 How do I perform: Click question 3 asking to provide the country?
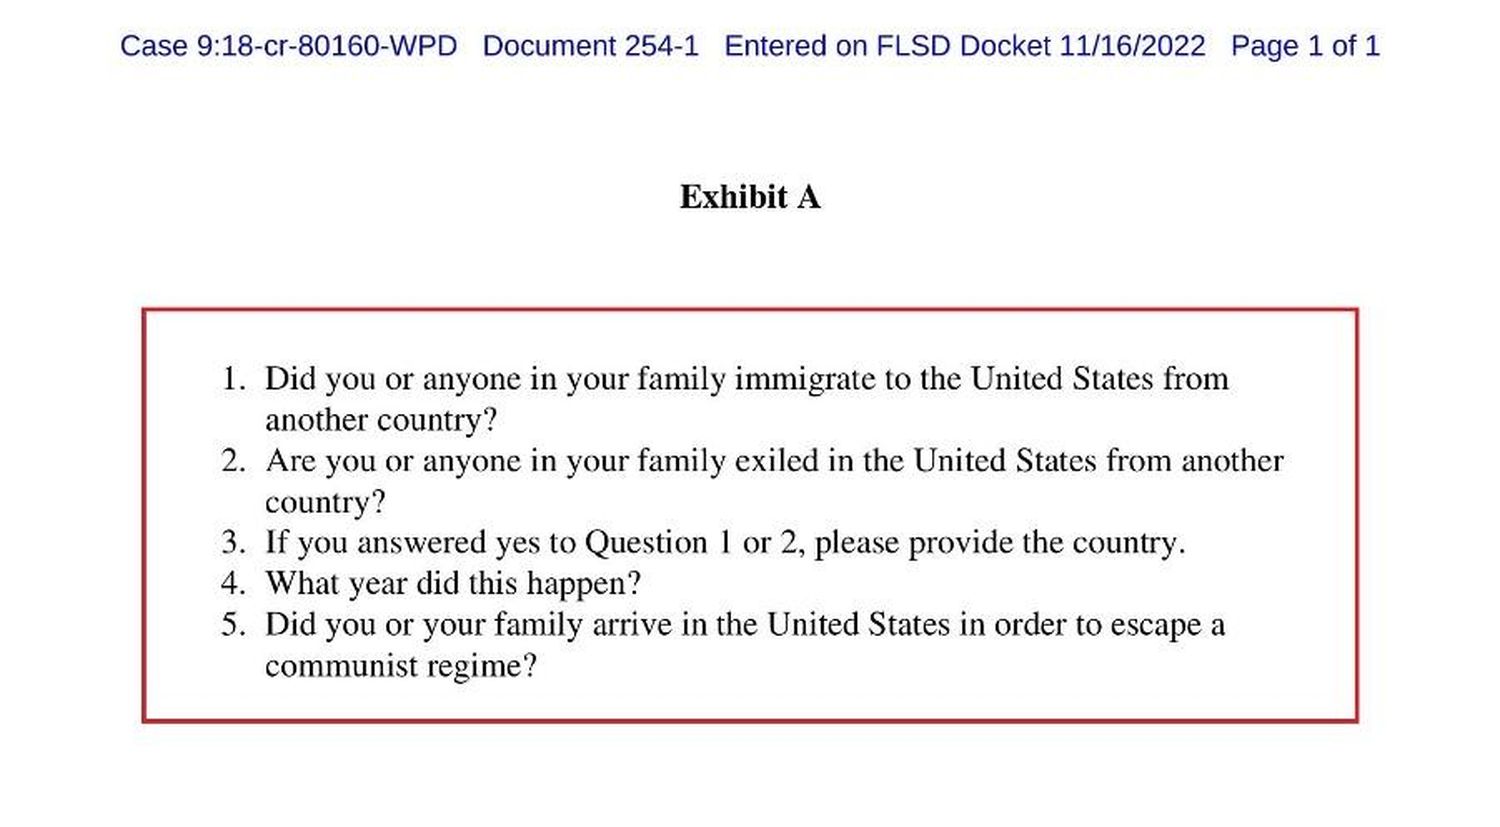tap(725, 543)
